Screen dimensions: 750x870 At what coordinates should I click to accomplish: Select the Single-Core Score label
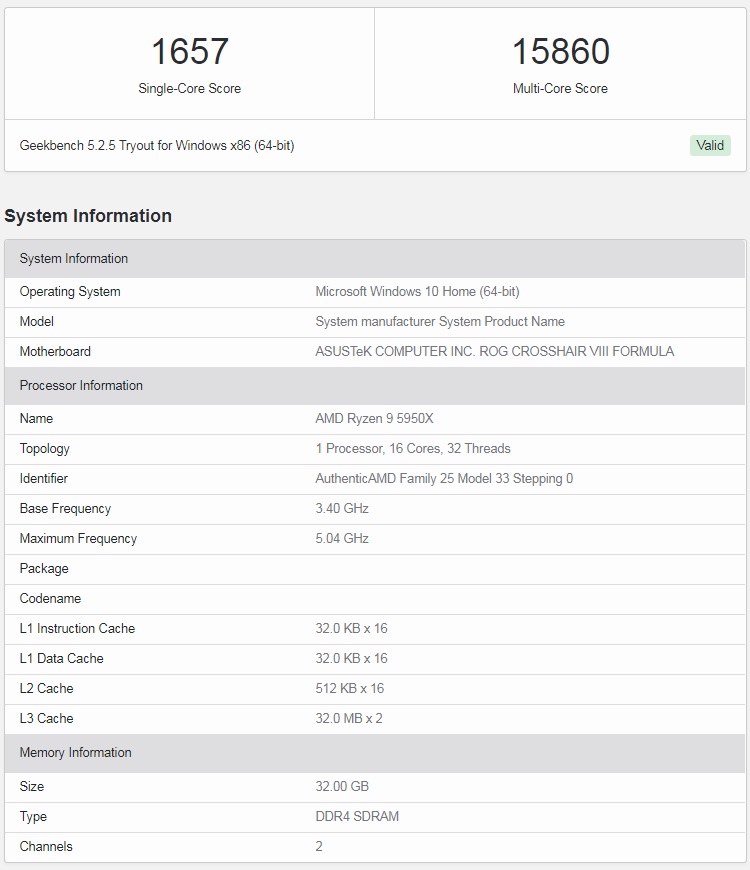click(x=190, y=88)
